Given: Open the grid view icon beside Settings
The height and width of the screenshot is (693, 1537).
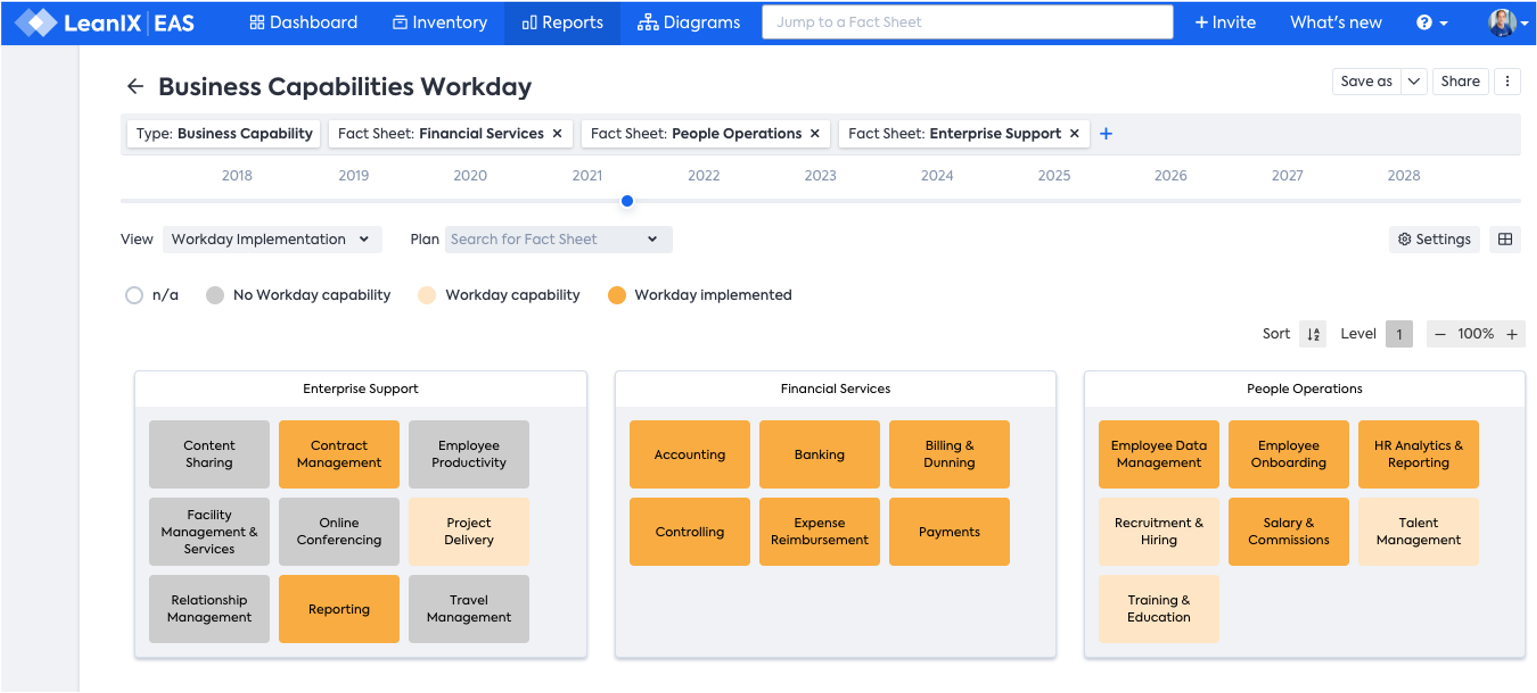Looking at the screenshot, I should tap(1504, 239).
